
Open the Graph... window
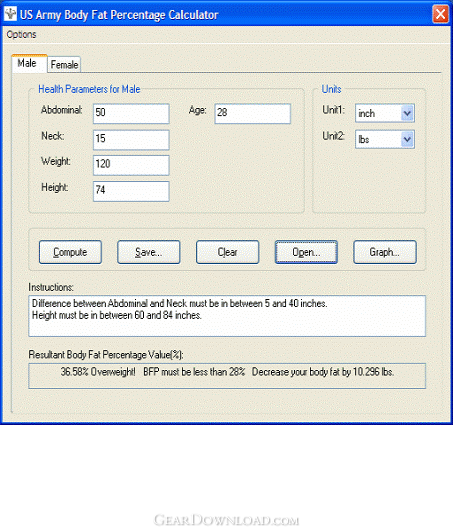(385, 252)
